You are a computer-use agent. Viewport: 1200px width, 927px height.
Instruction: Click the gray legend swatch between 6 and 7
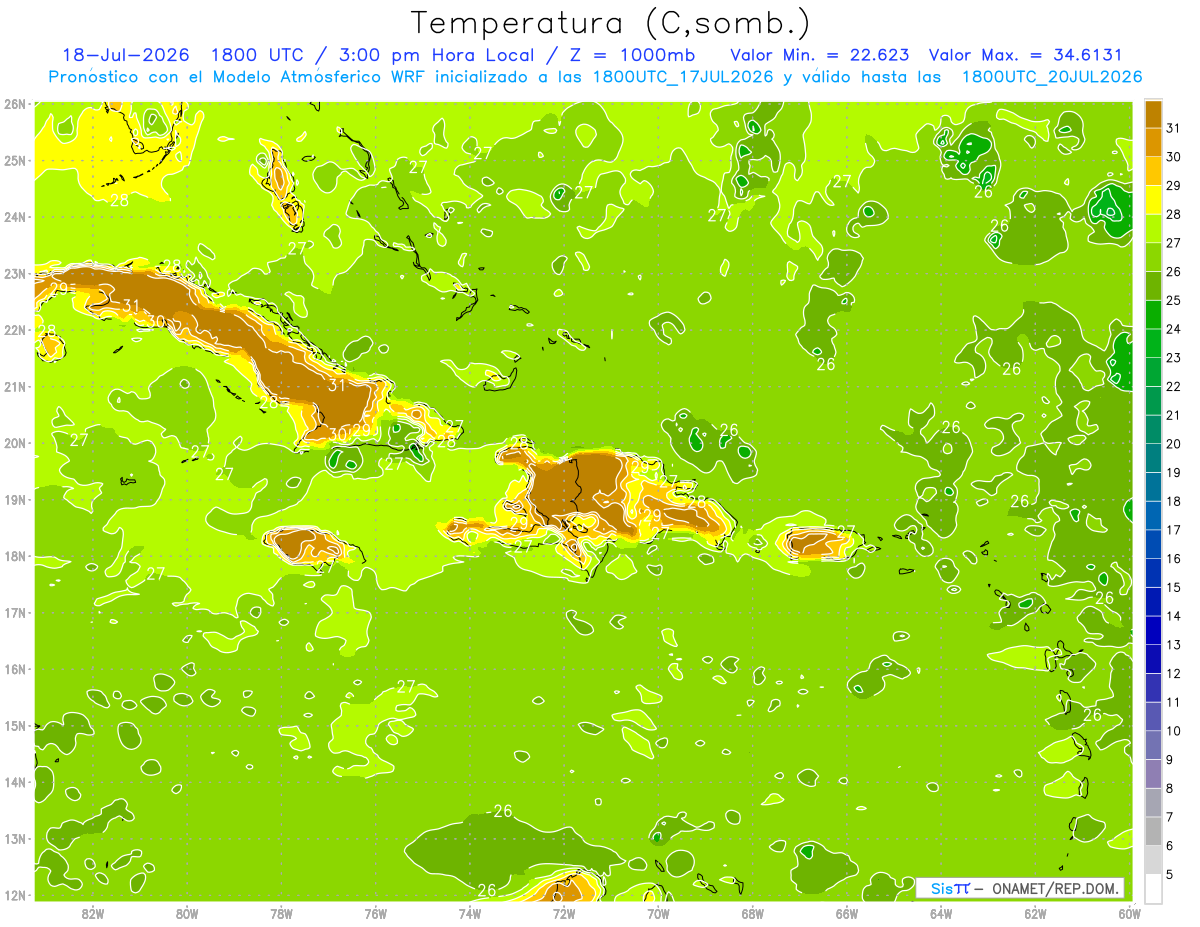(x=1153, y=831)
